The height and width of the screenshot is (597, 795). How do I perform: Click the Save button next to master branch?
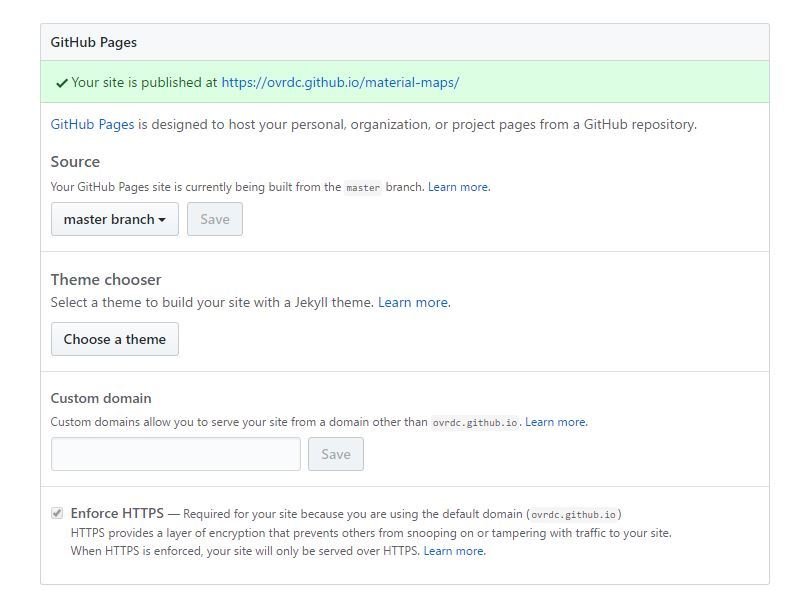pos(214,219)
